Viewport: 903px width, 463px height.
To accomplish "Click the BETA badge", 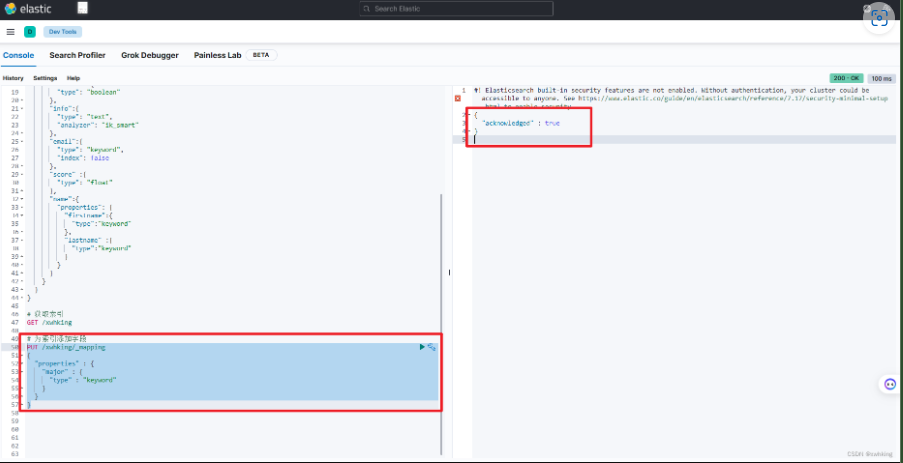I will click(261, 55).
